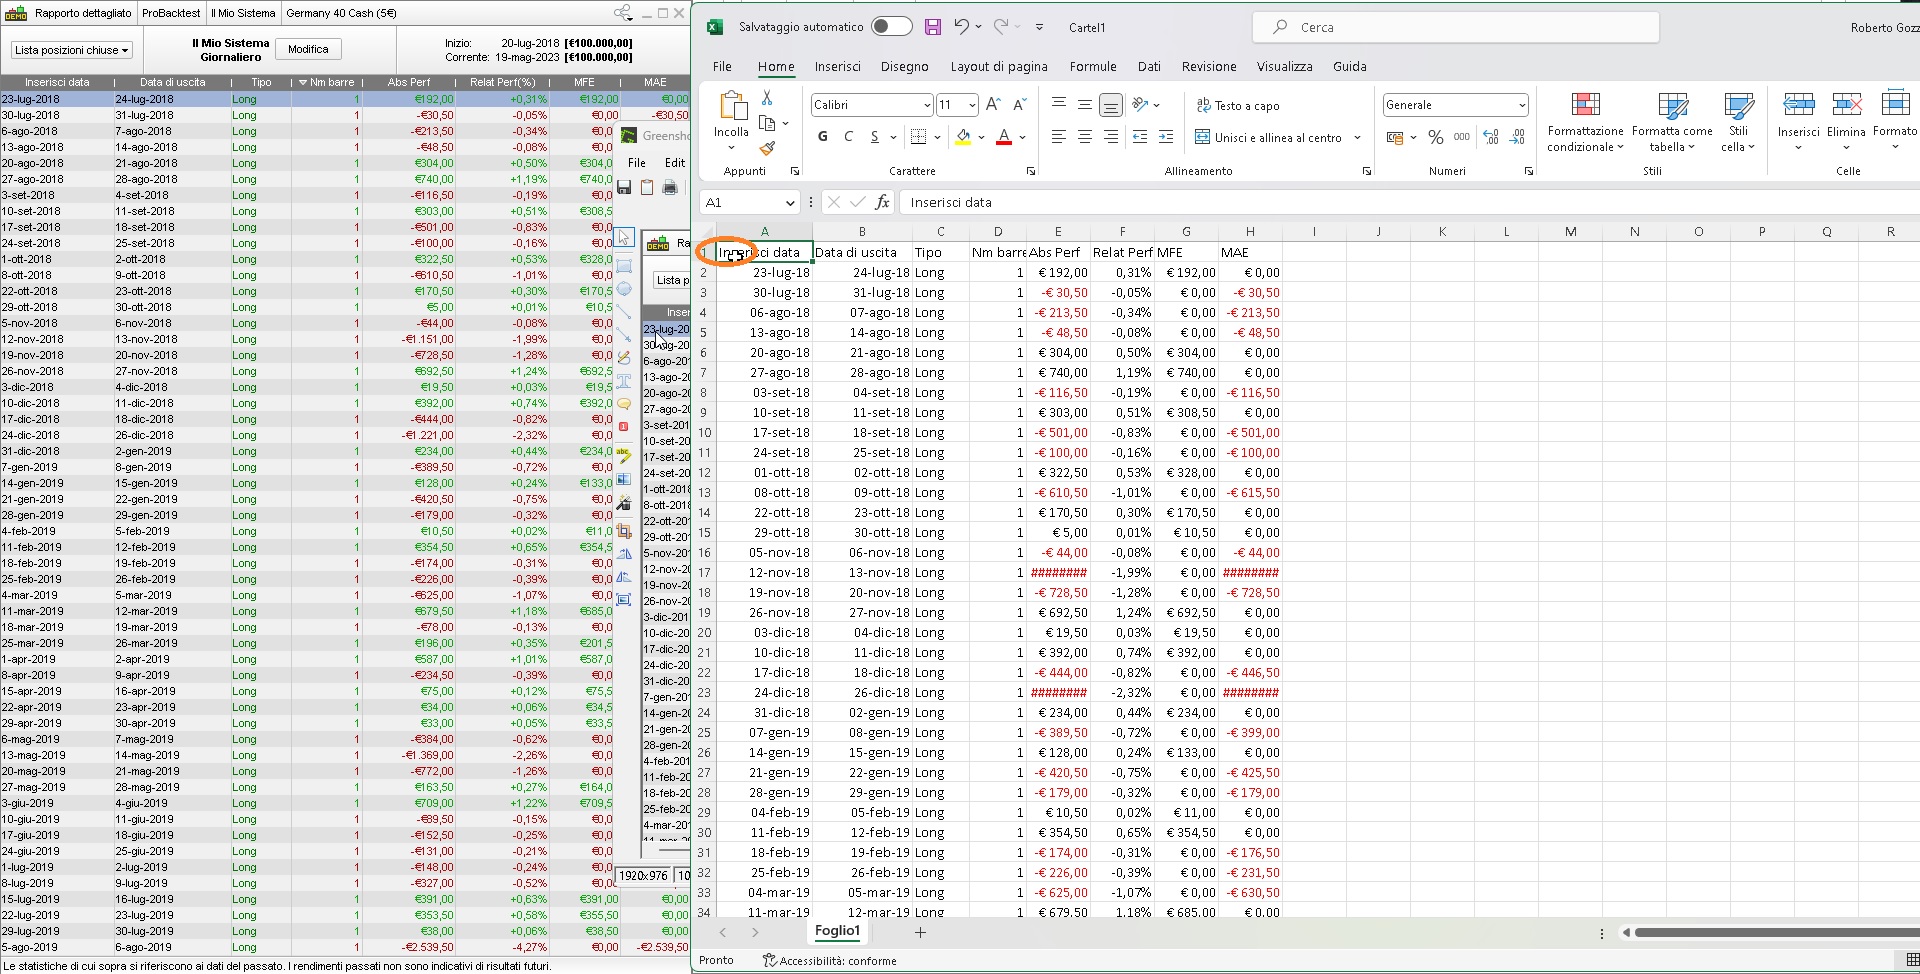The height and width of the screenshot is (974, 1920).
Task: Click the Format Painter brush in Excel
Action: pos(767,148)
